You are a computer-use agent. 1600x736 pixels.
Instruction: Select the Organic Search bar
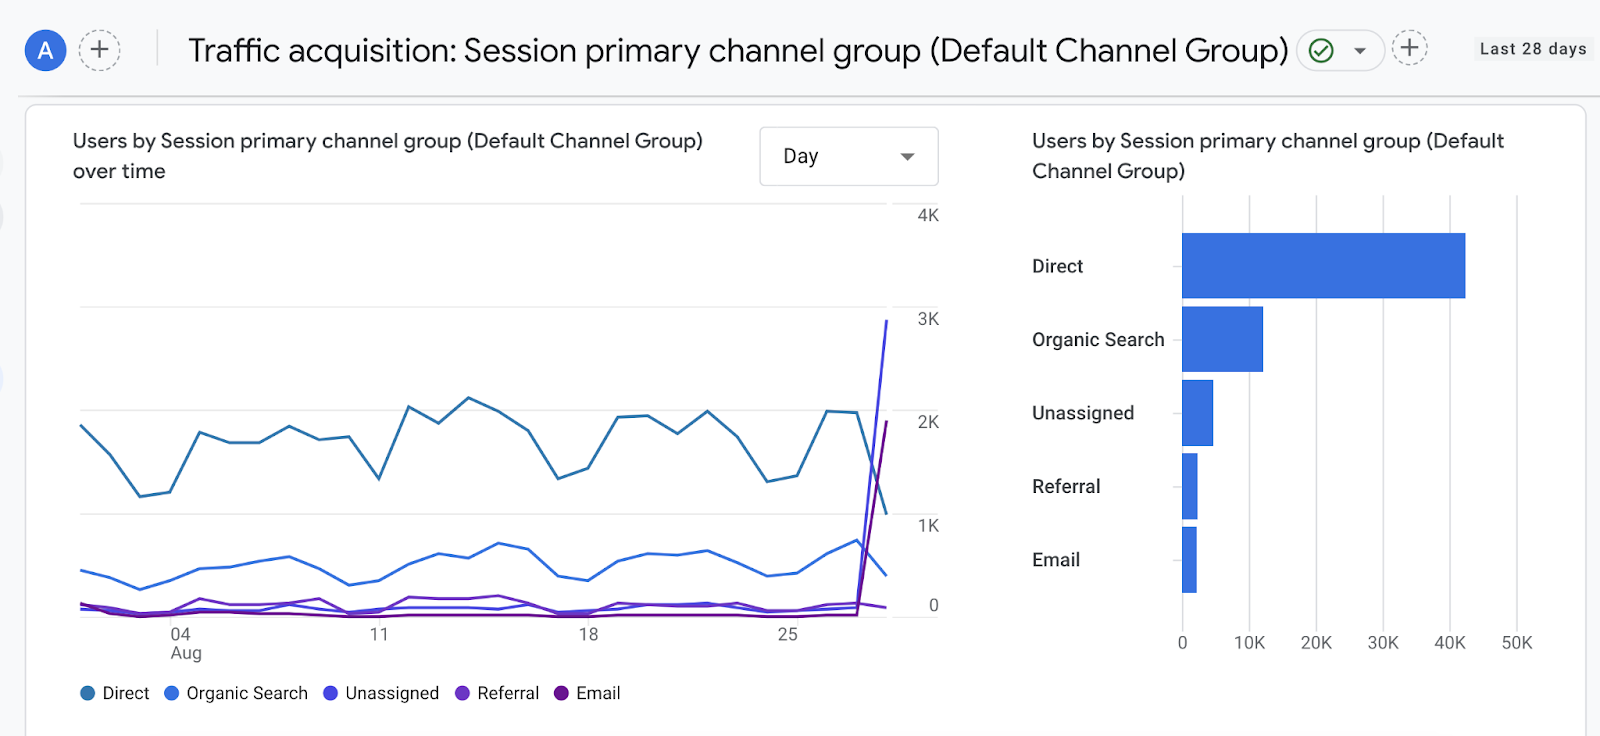pos(1222,339)
